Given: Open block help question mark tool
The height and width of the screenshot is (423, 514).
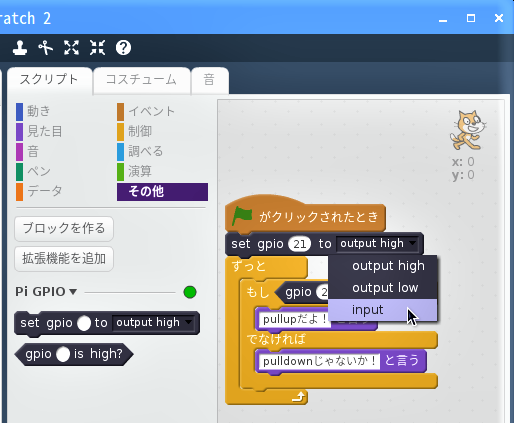Looking at the screenshot, I should point(123,48).
